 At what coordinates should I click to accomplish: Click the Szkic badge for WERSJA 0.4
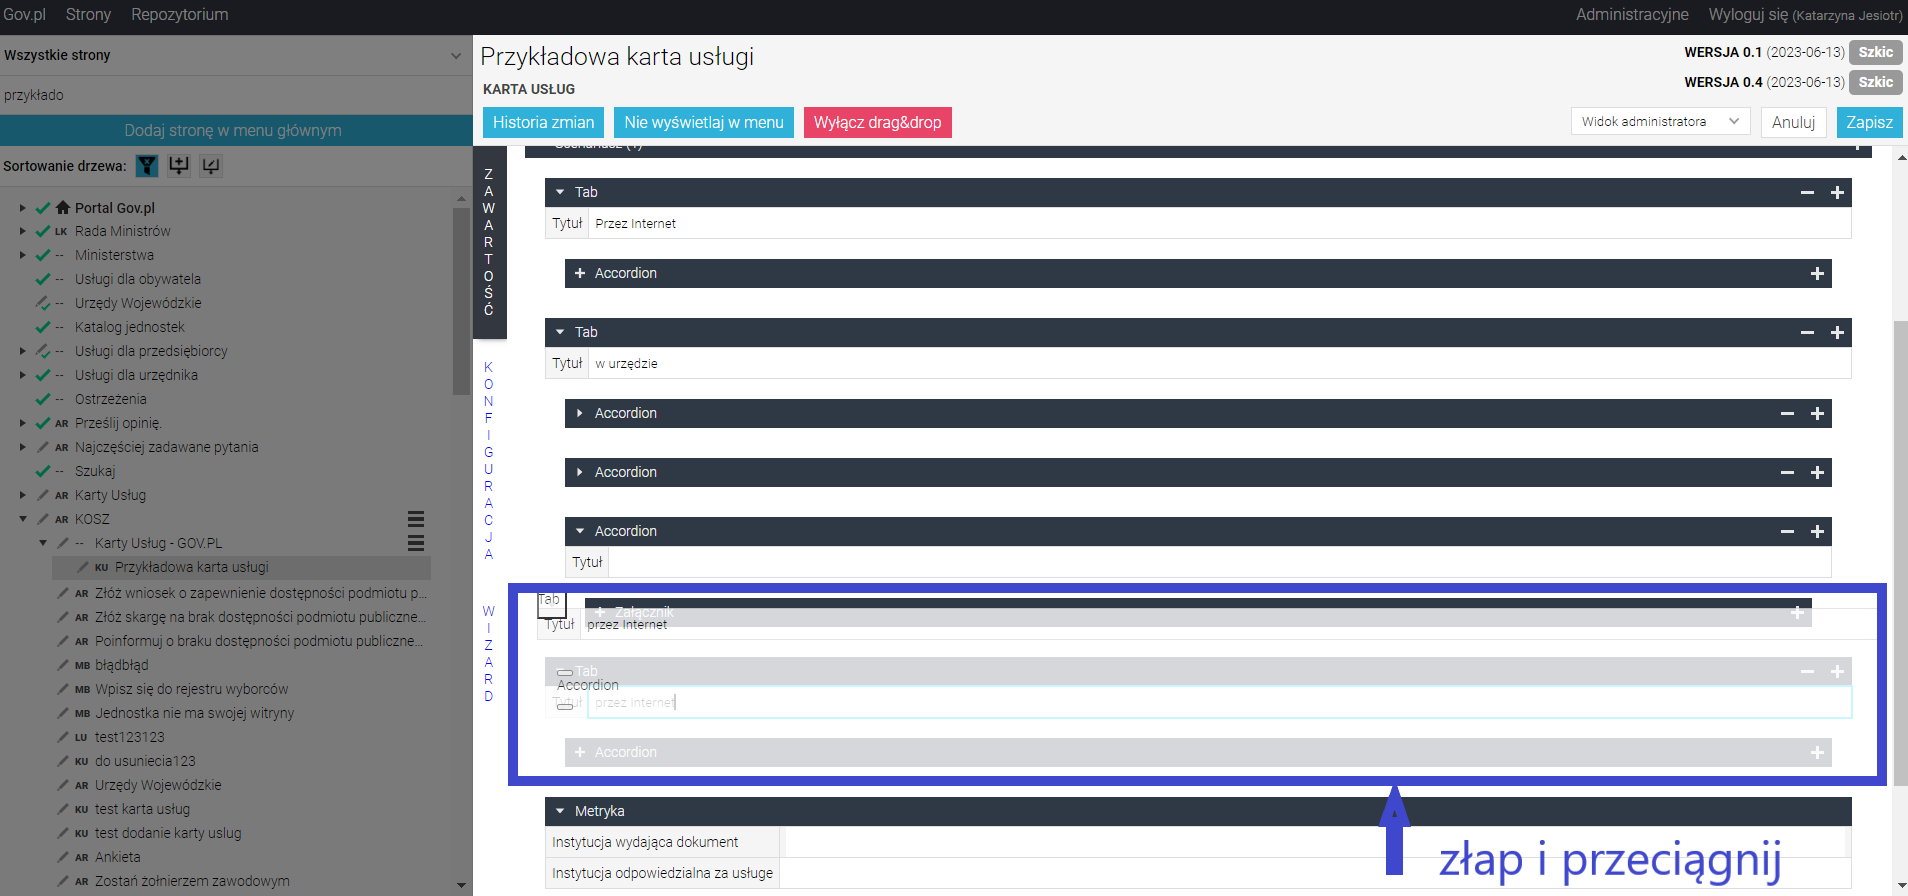[1875, 82]
